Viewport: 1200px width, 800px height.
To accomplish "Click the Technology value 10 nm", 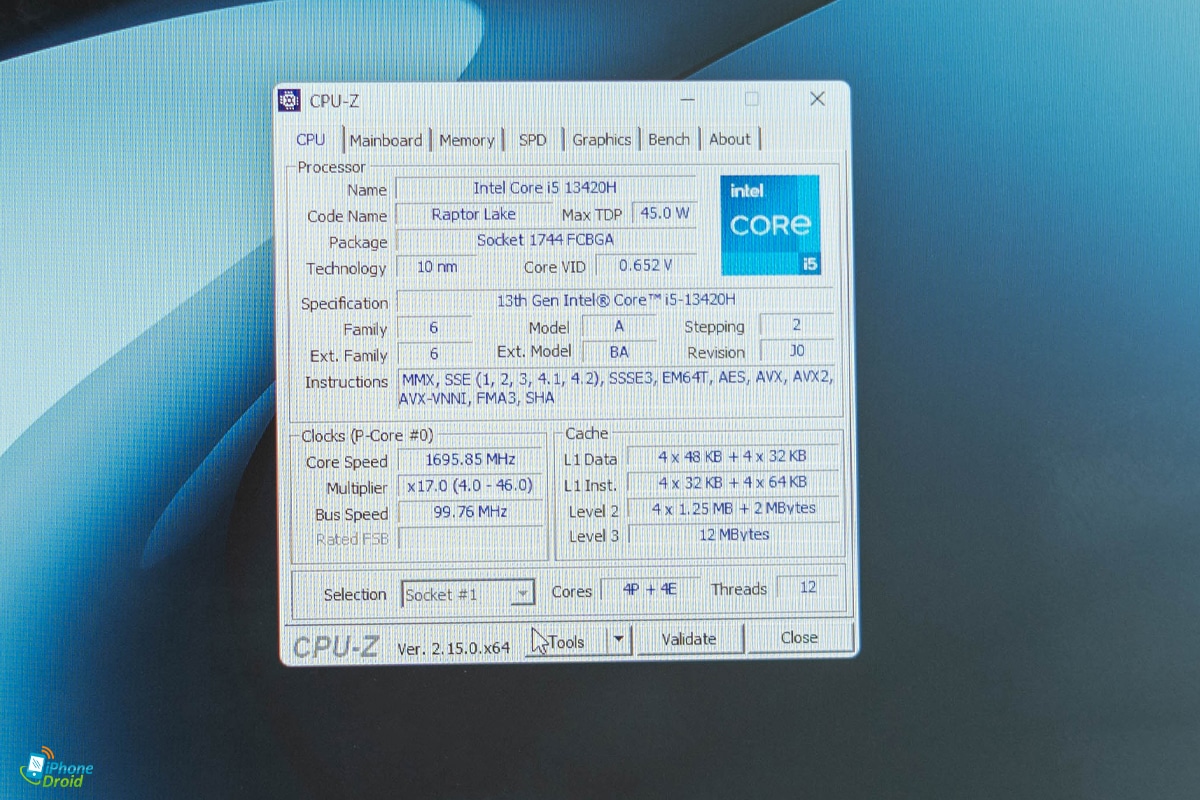I will pos(436,267).
